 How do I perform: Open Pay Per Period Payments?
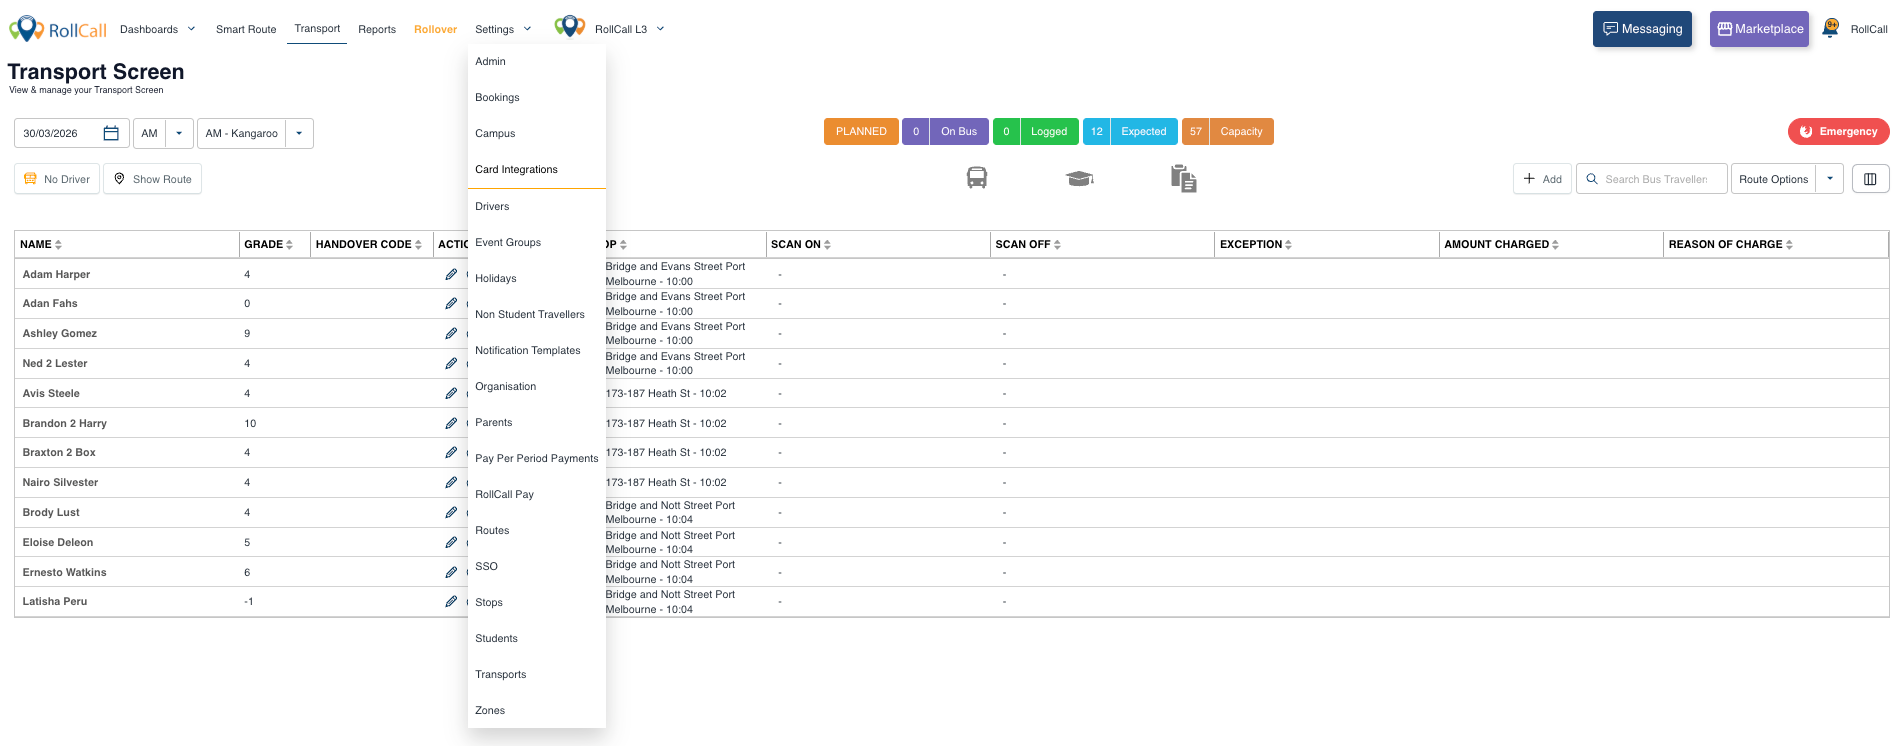coord(537,458)
